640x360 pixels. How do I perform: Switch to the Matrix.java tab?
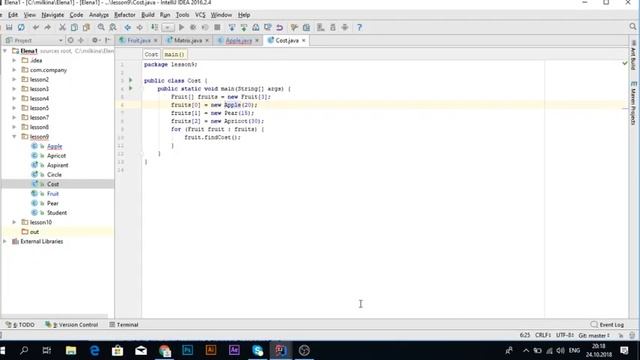tap(188, 40)
